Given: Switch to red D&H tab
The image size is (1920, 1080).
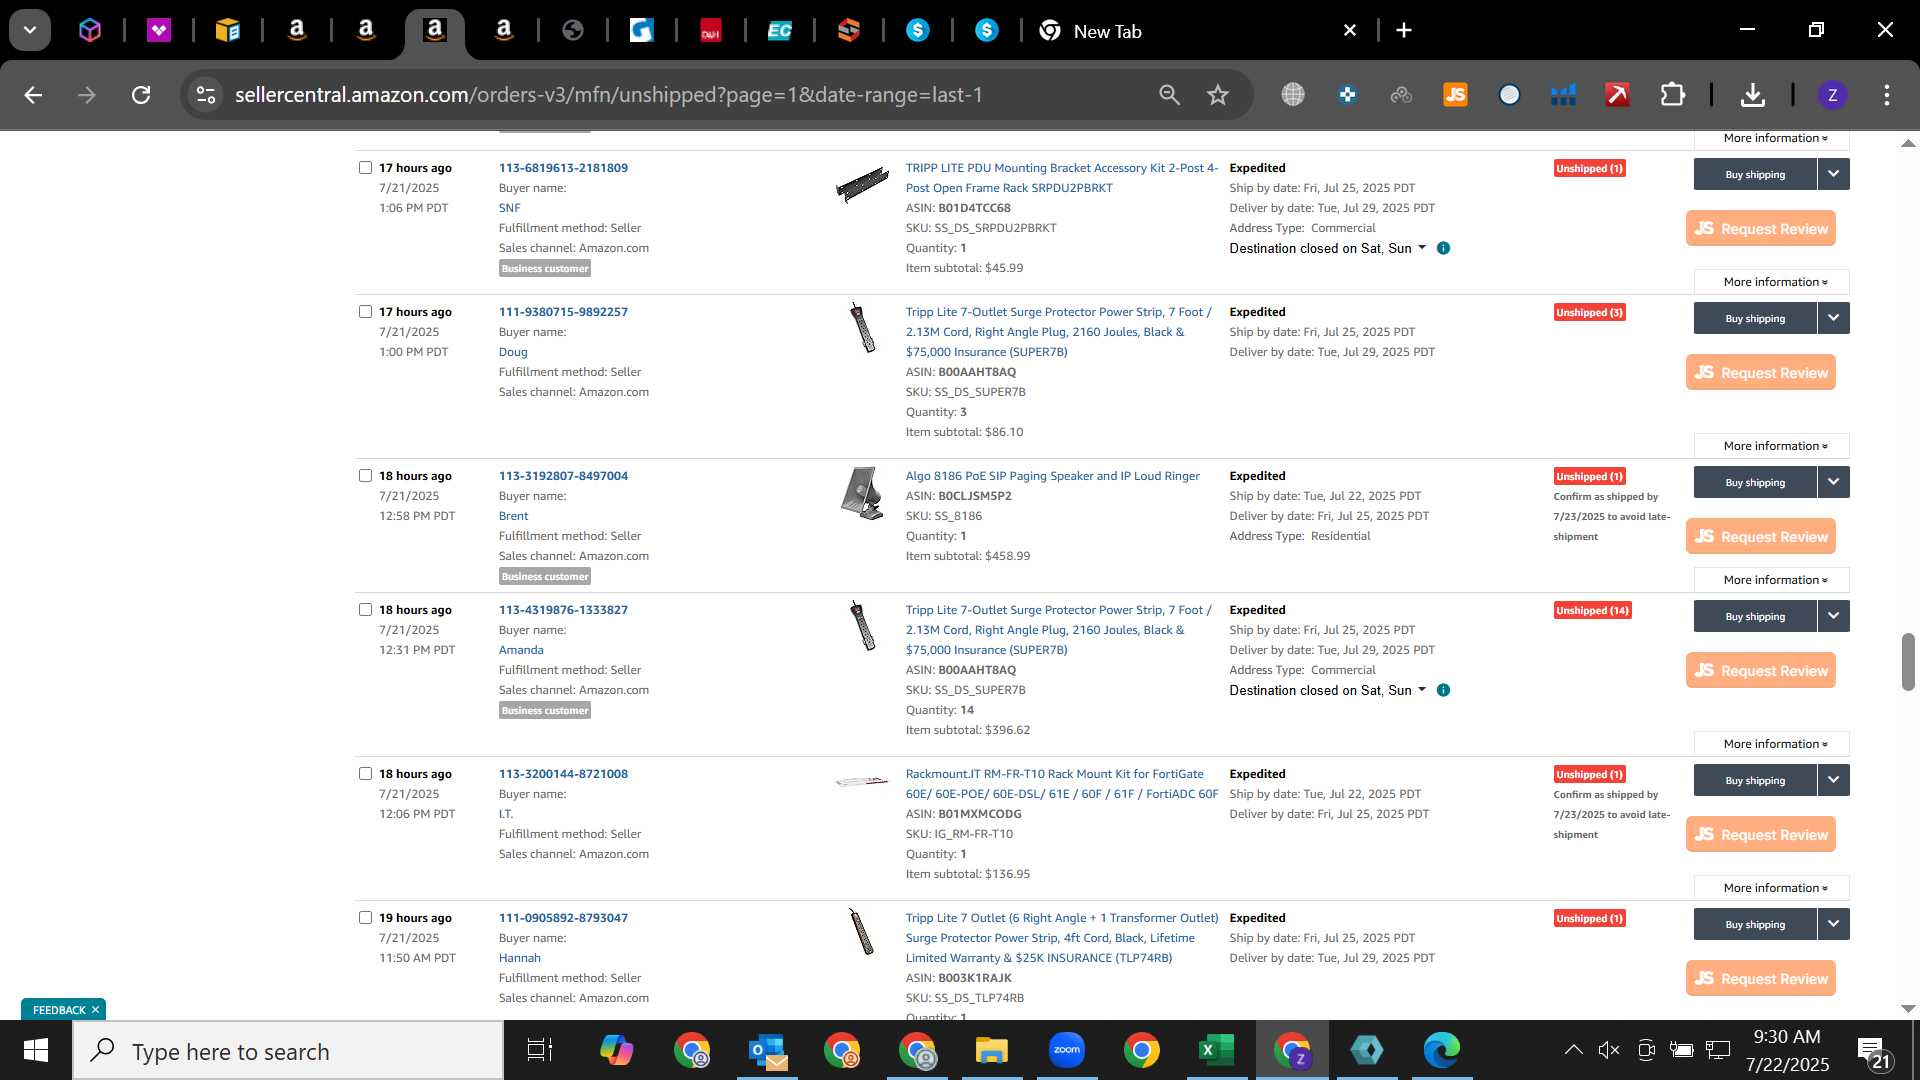Looking at the screenshot, I should point(711,31).
